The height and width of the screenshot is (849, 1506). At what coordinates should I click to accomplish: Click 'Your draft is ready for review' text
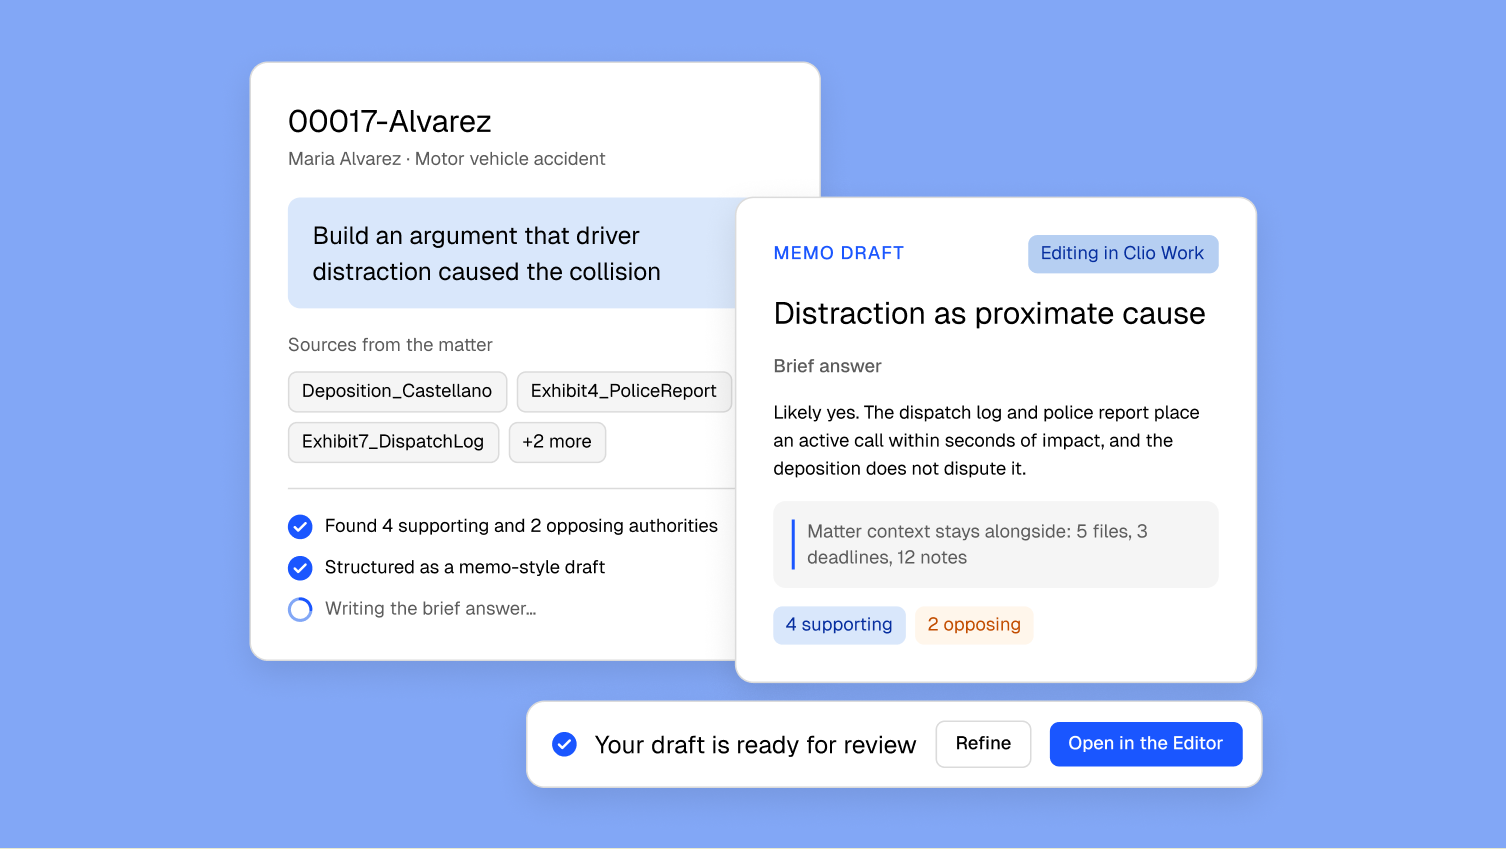point(756,745)
